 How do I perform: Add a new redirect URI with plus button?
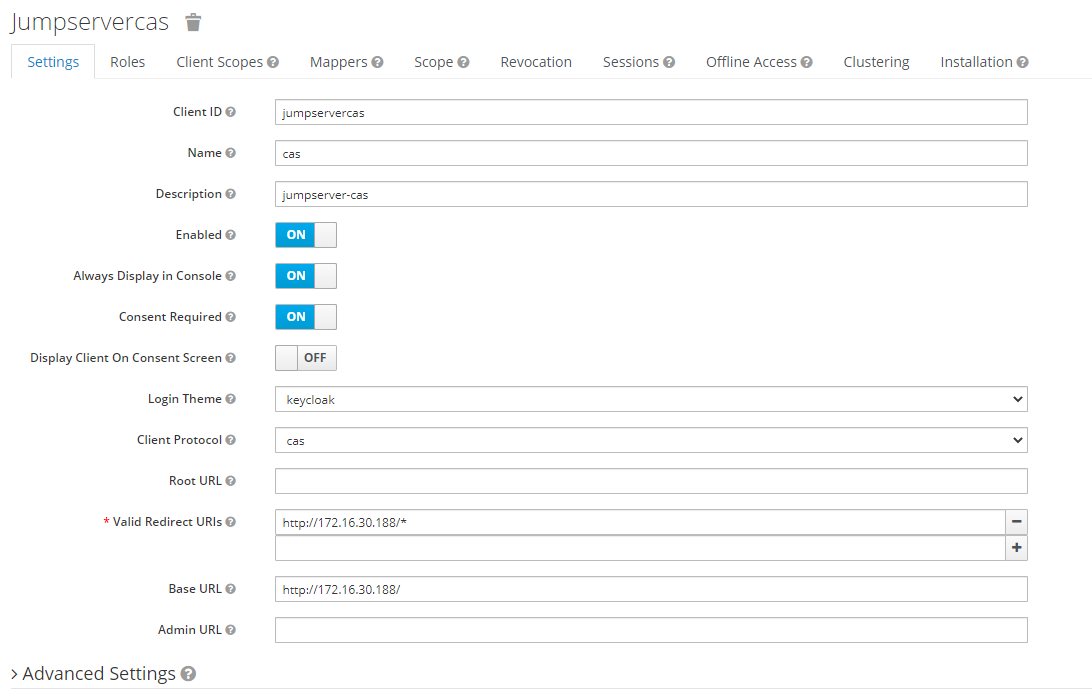tap(1017, 548)
